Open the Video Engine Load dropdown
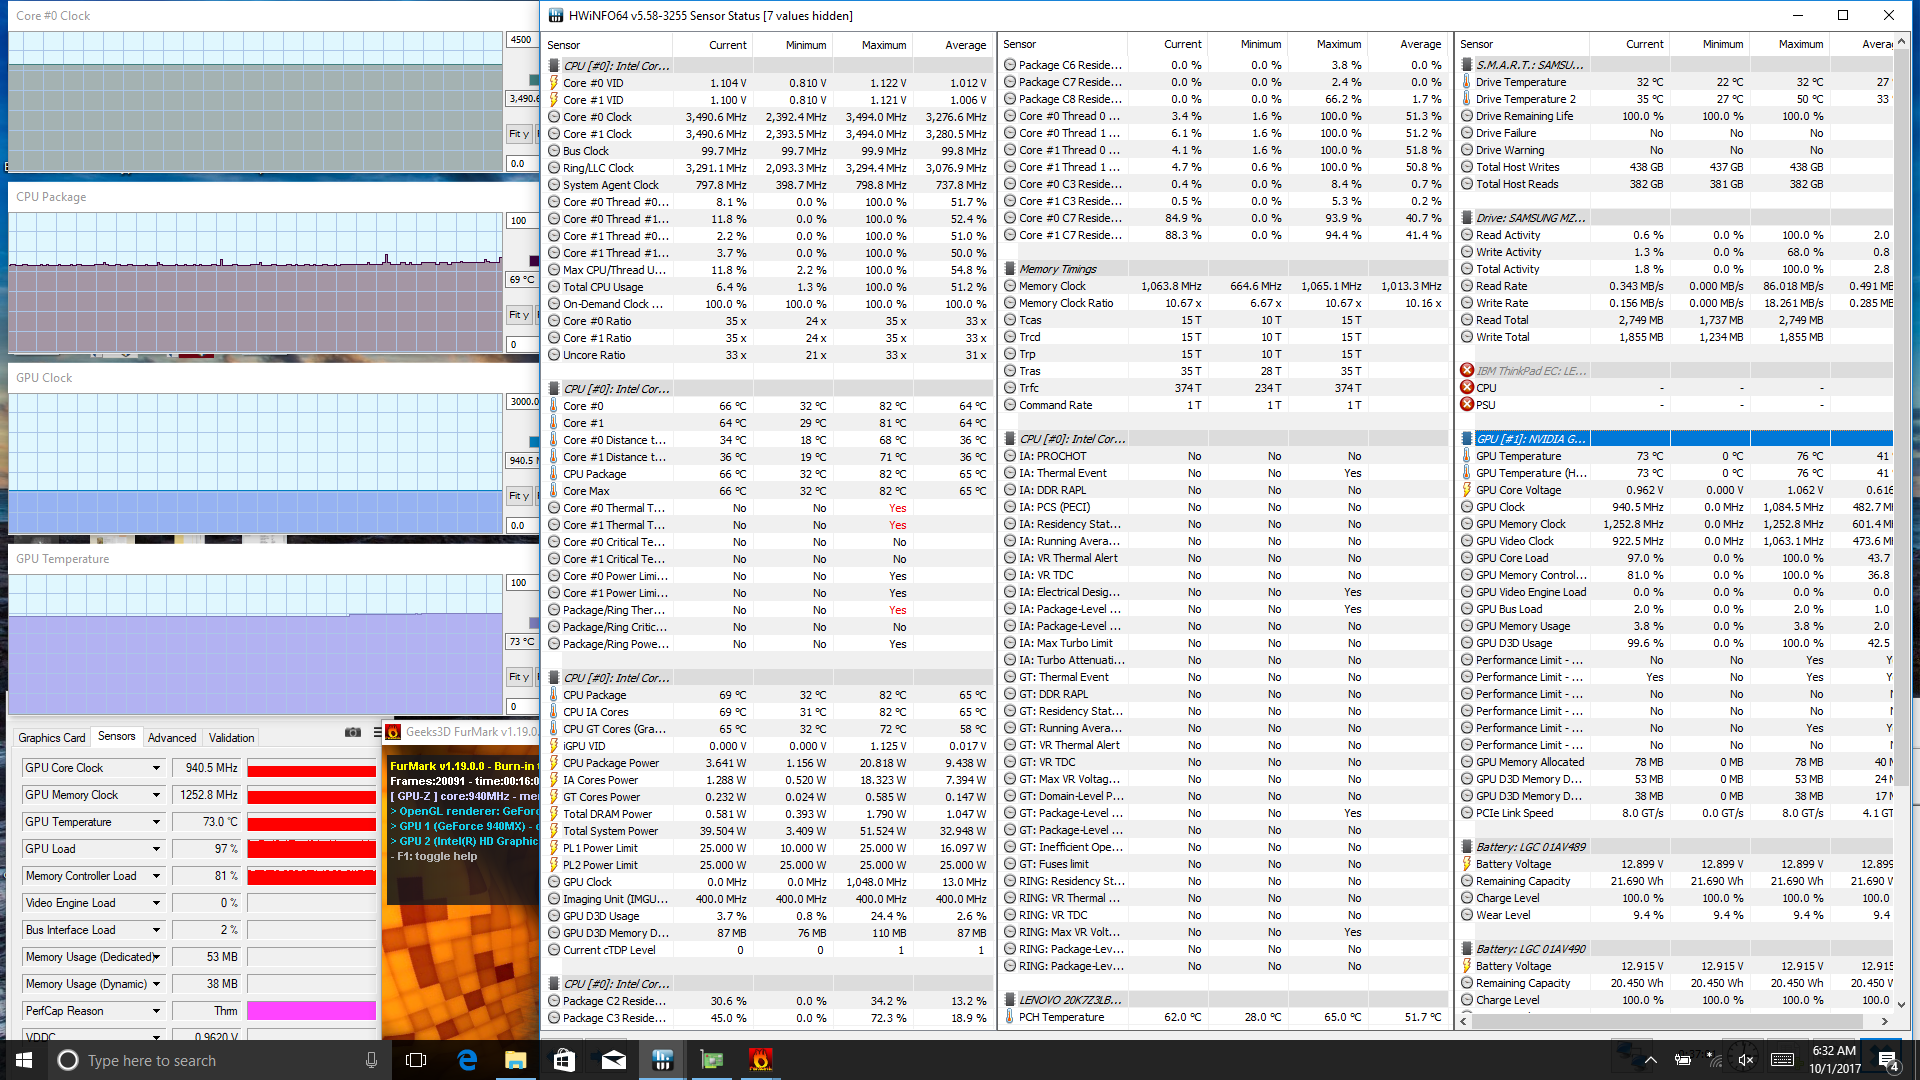Image resolution: width=1920 pixels, height=1080 pixels. point(156,903)
